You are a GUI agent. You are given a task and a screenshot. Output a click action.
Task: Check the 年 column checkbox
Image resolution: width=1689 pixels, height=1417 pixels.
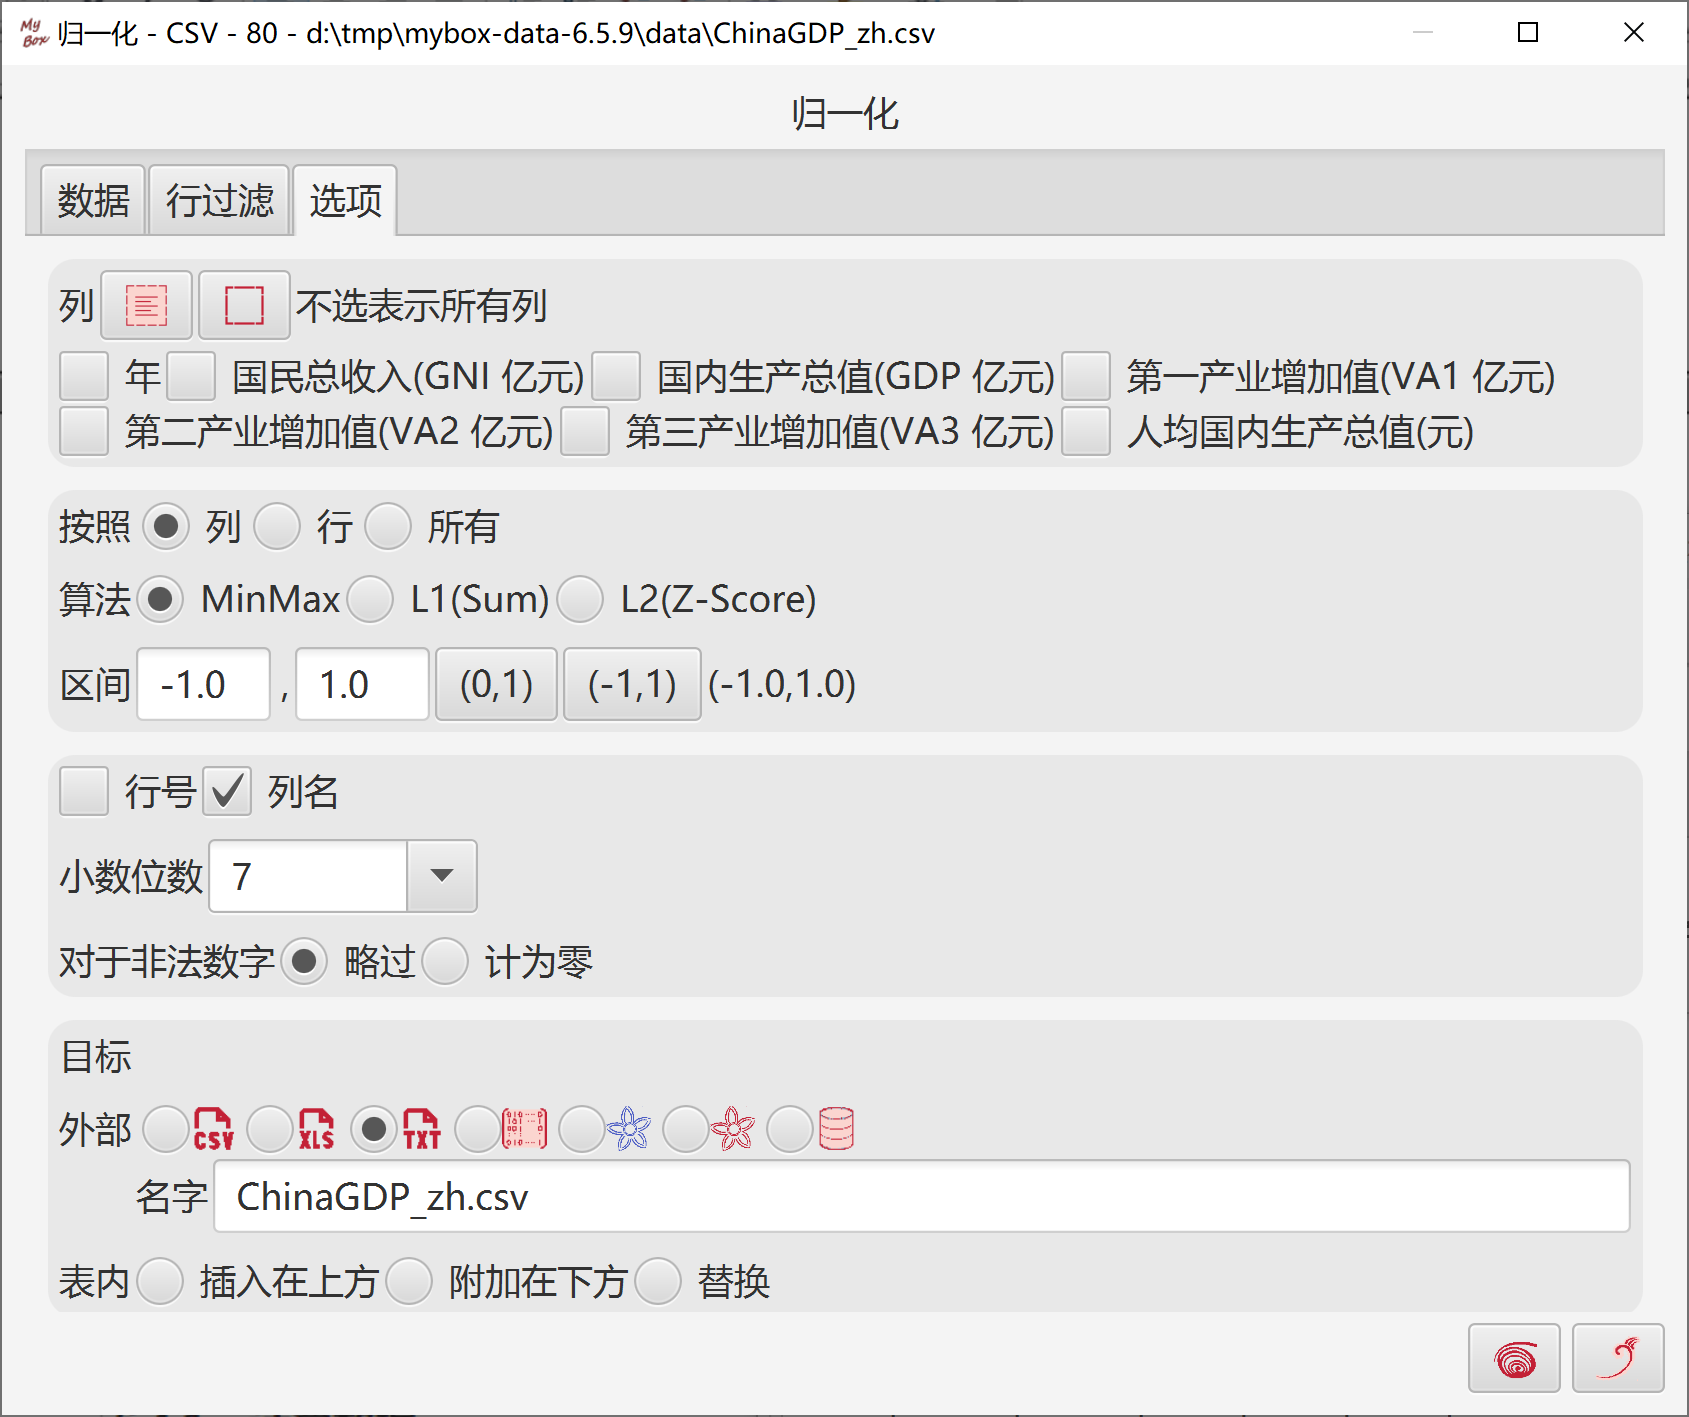pos(84,376)
